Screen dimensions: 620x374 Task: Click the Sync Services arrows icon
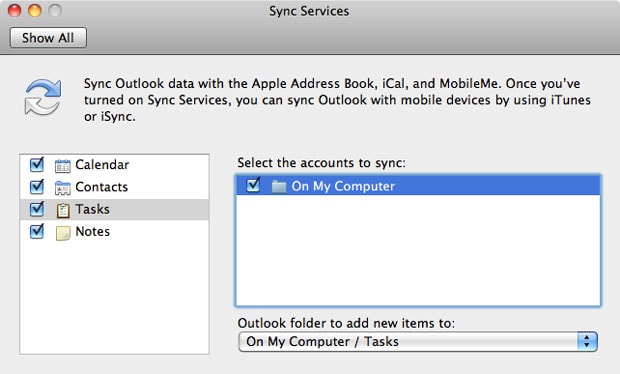(x=43, y=97)
